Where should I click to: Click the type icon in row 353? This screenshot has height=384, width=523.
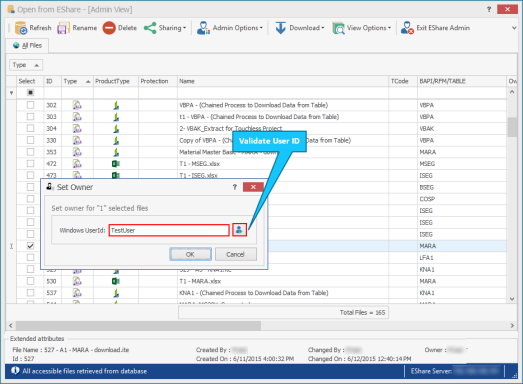[77, 152]
